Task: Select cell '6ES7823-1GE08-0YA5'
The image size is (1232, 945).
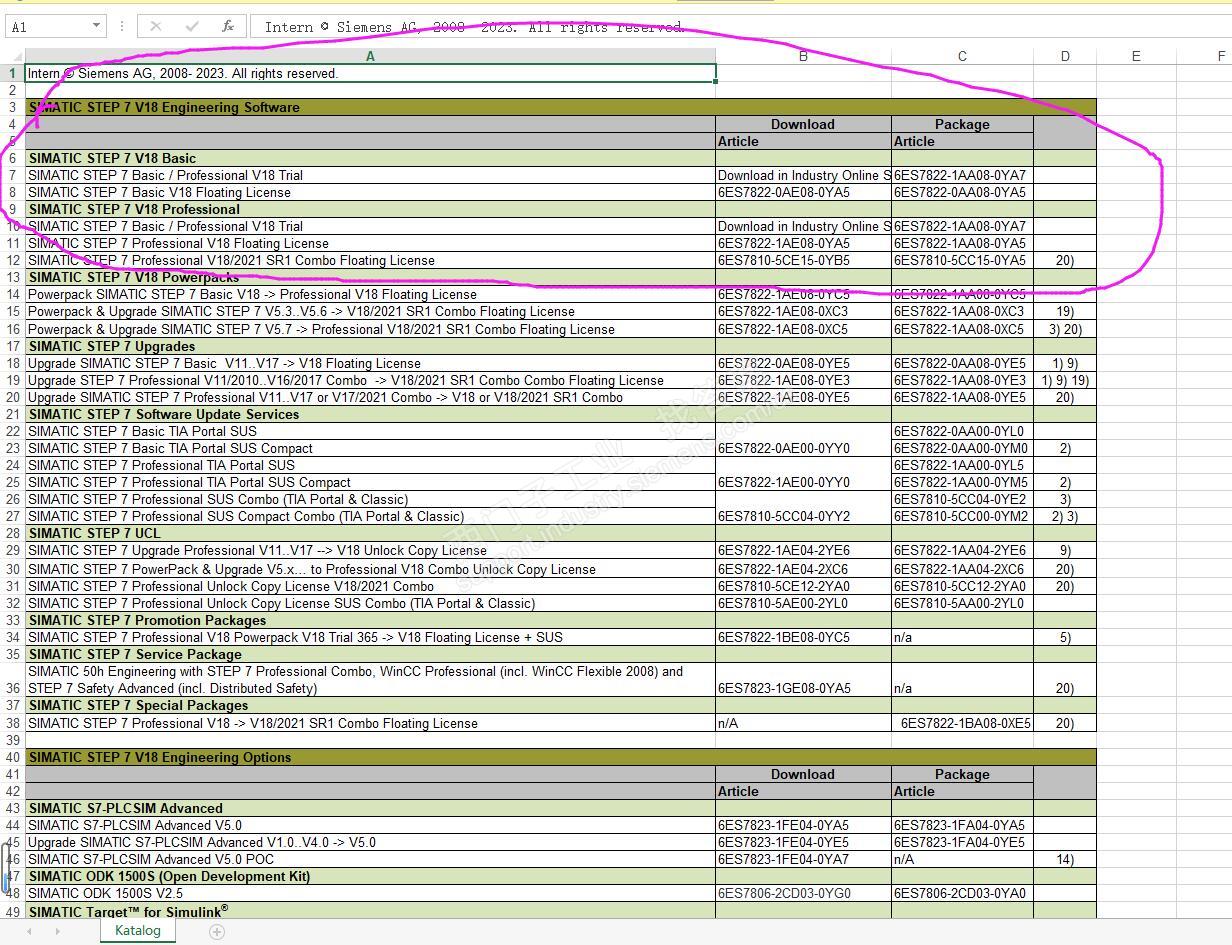Action: pos(803,680)
